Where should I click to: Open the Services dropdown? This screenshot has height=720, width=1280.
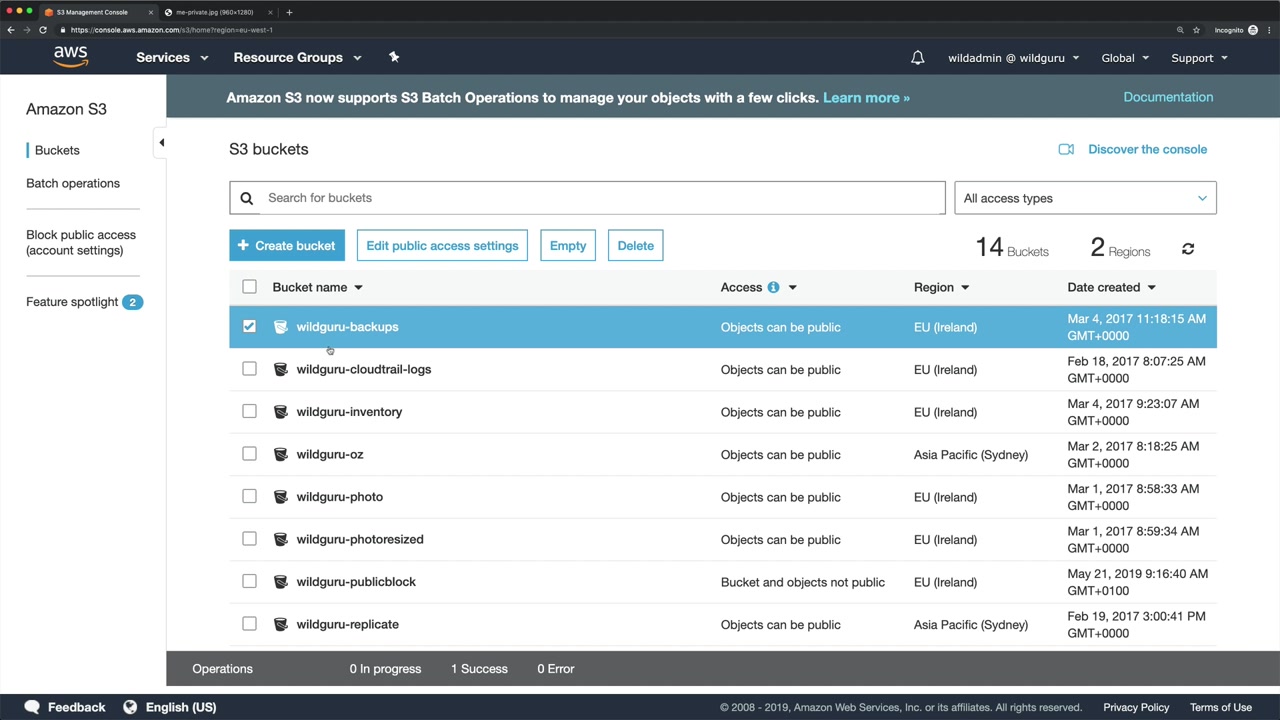click(172, 57)
